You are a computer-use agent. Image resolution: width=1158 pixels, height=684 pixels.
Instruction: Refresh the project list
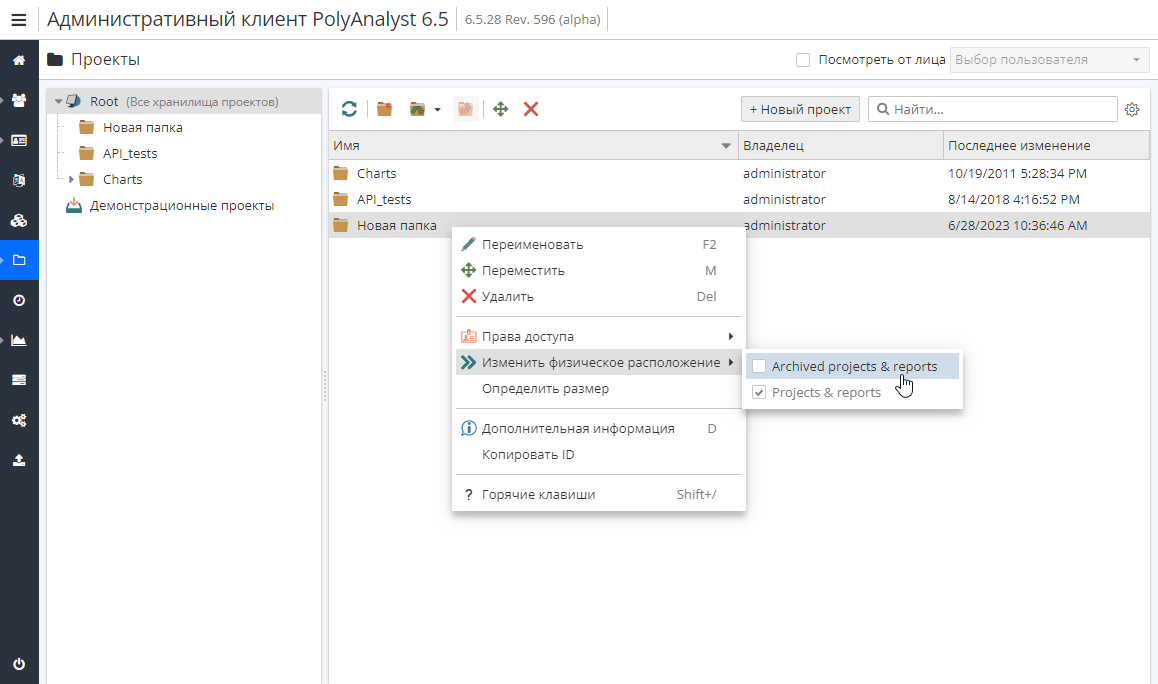[x=349, y=109]
